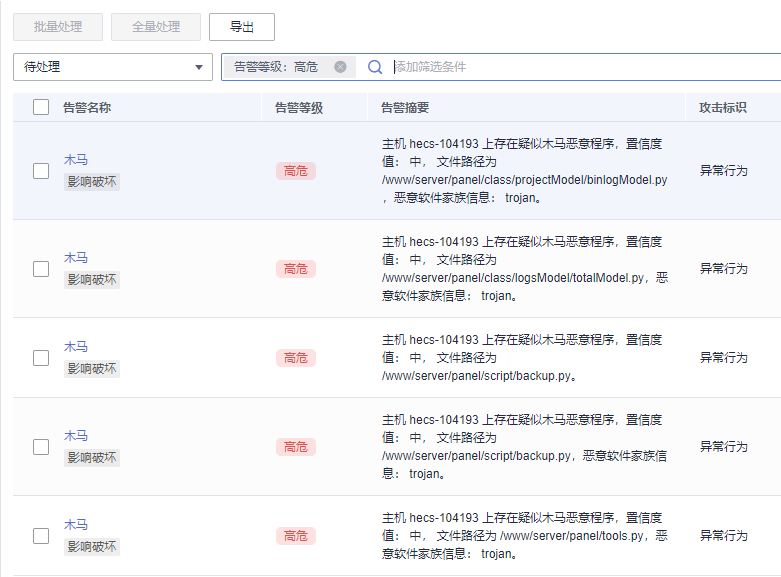
Task: Check the second 木马 alert row checkbox
Action: (x=41, y=269)
